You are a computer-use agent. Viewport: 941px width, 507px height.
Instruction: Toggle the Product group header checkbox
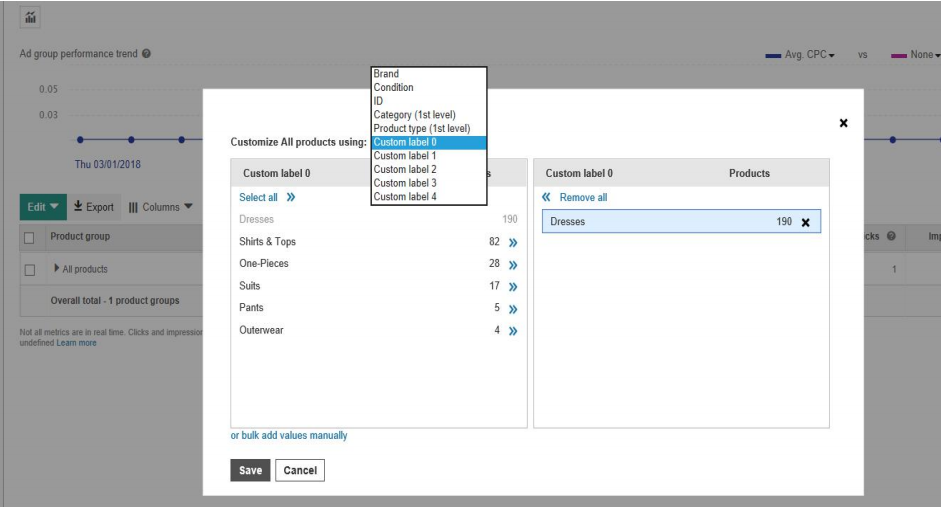coord(30,236)
